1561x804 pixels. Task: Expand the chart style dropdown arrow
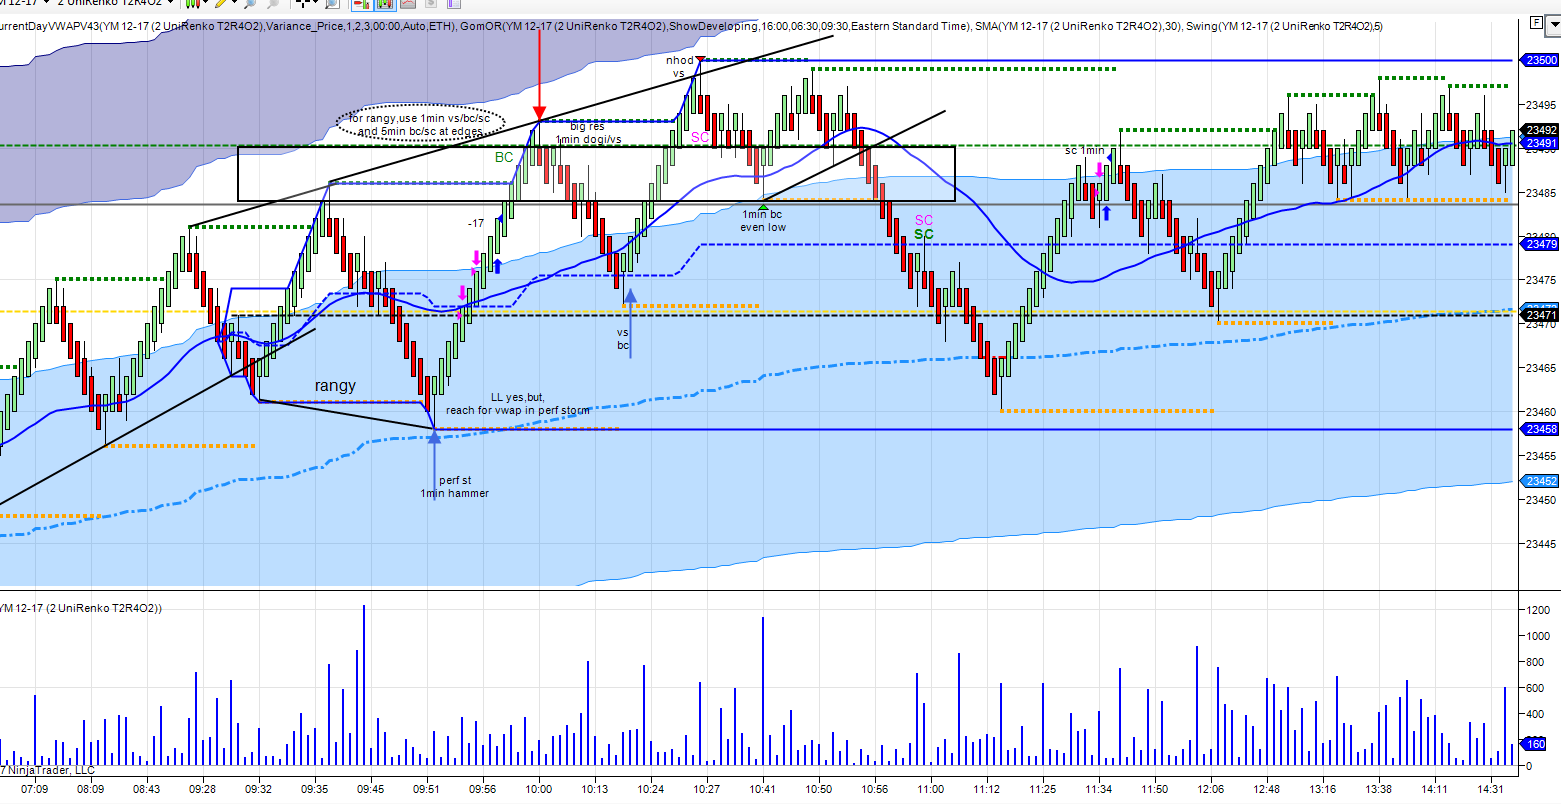coord(205,3)
